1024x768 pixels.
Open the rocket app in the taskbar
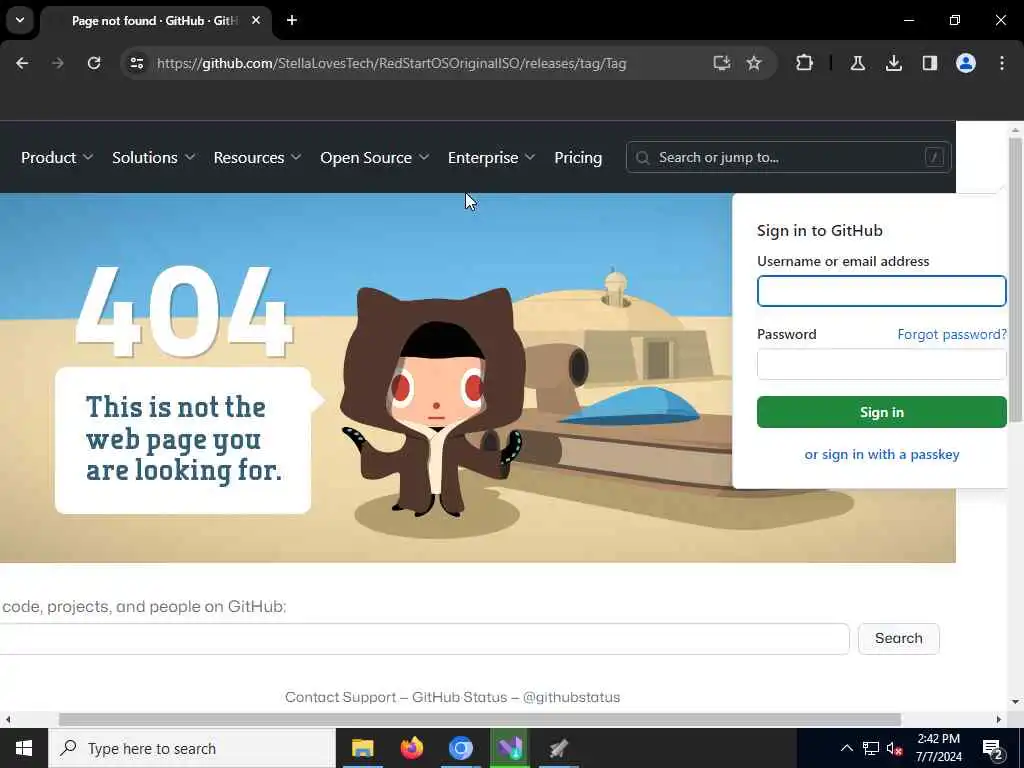558,748
